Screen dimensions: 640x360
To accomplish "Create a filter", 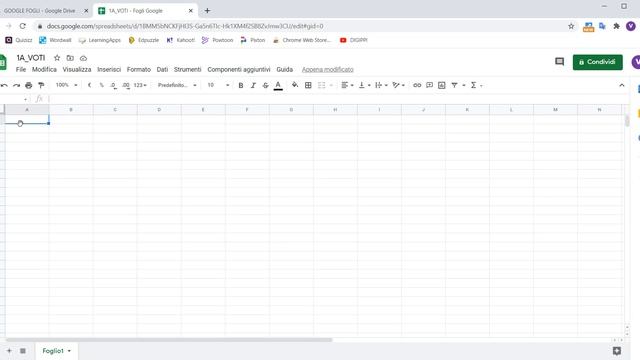I will tap(454, 85).
